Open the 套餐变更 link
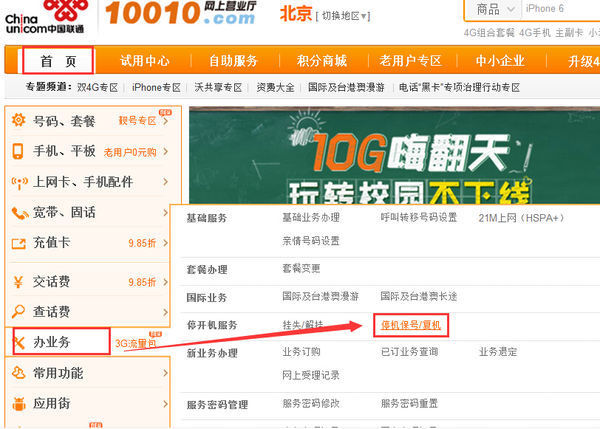This screenshot has height=429, width=600. coord(301,269)
